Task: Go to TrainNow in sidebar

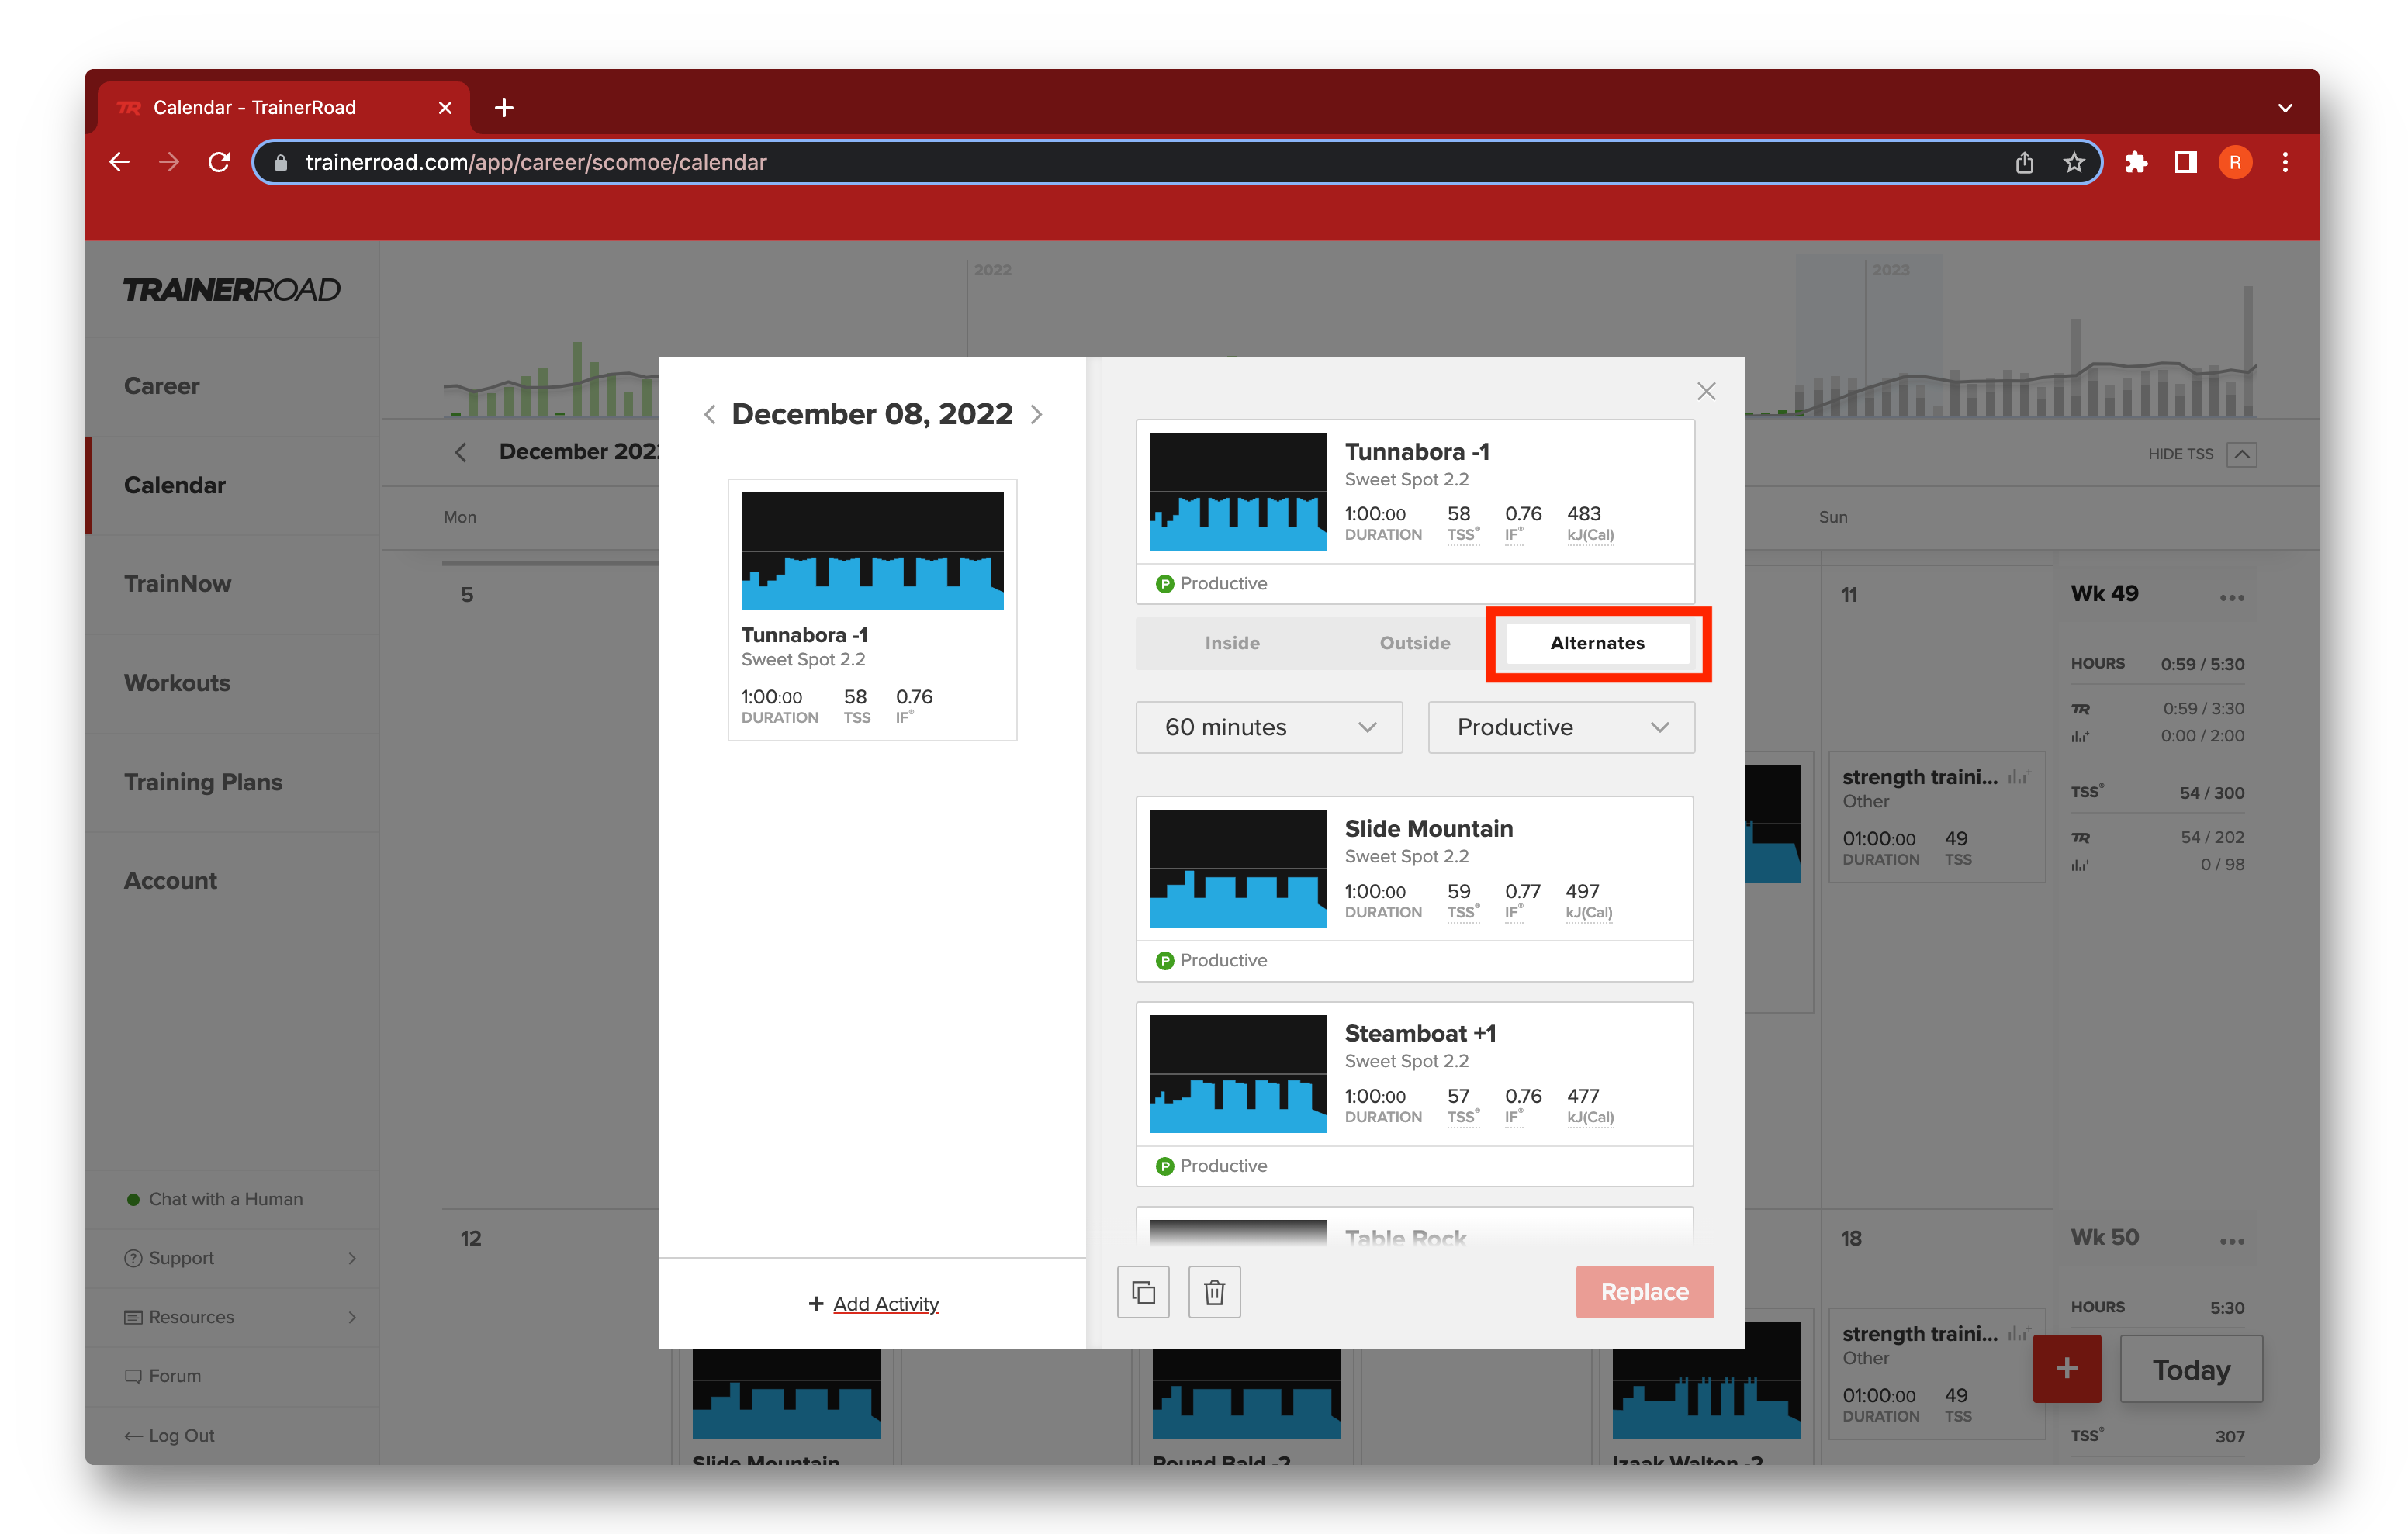Action: pos(177,583)
